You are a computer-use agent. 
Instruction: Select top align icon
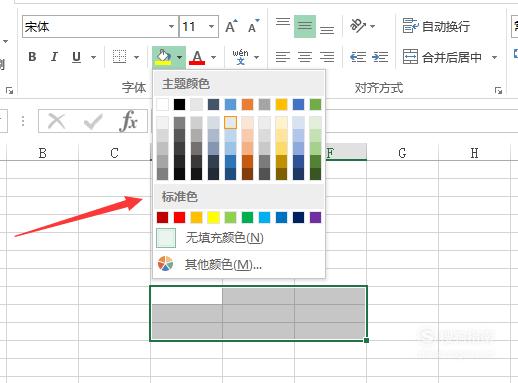[283, 23]
